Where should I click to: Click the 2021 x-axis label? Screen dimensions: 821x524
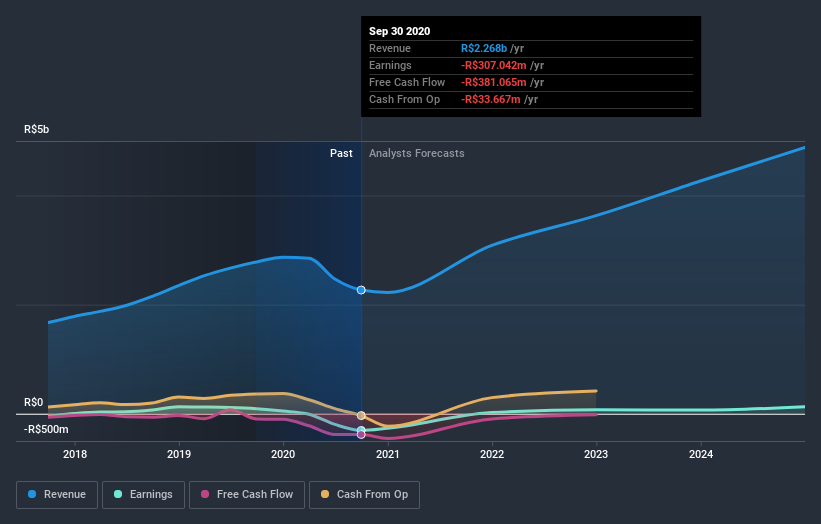388,454
